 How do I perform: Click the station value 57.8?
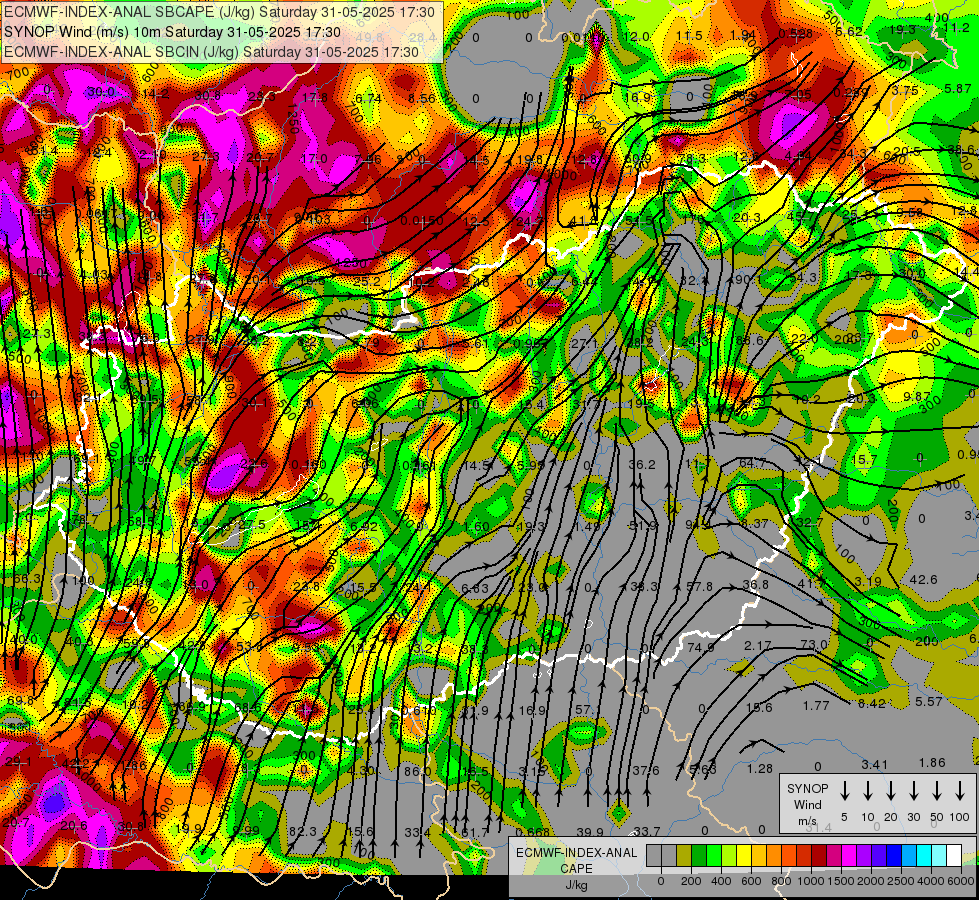(x=699, y=586)
